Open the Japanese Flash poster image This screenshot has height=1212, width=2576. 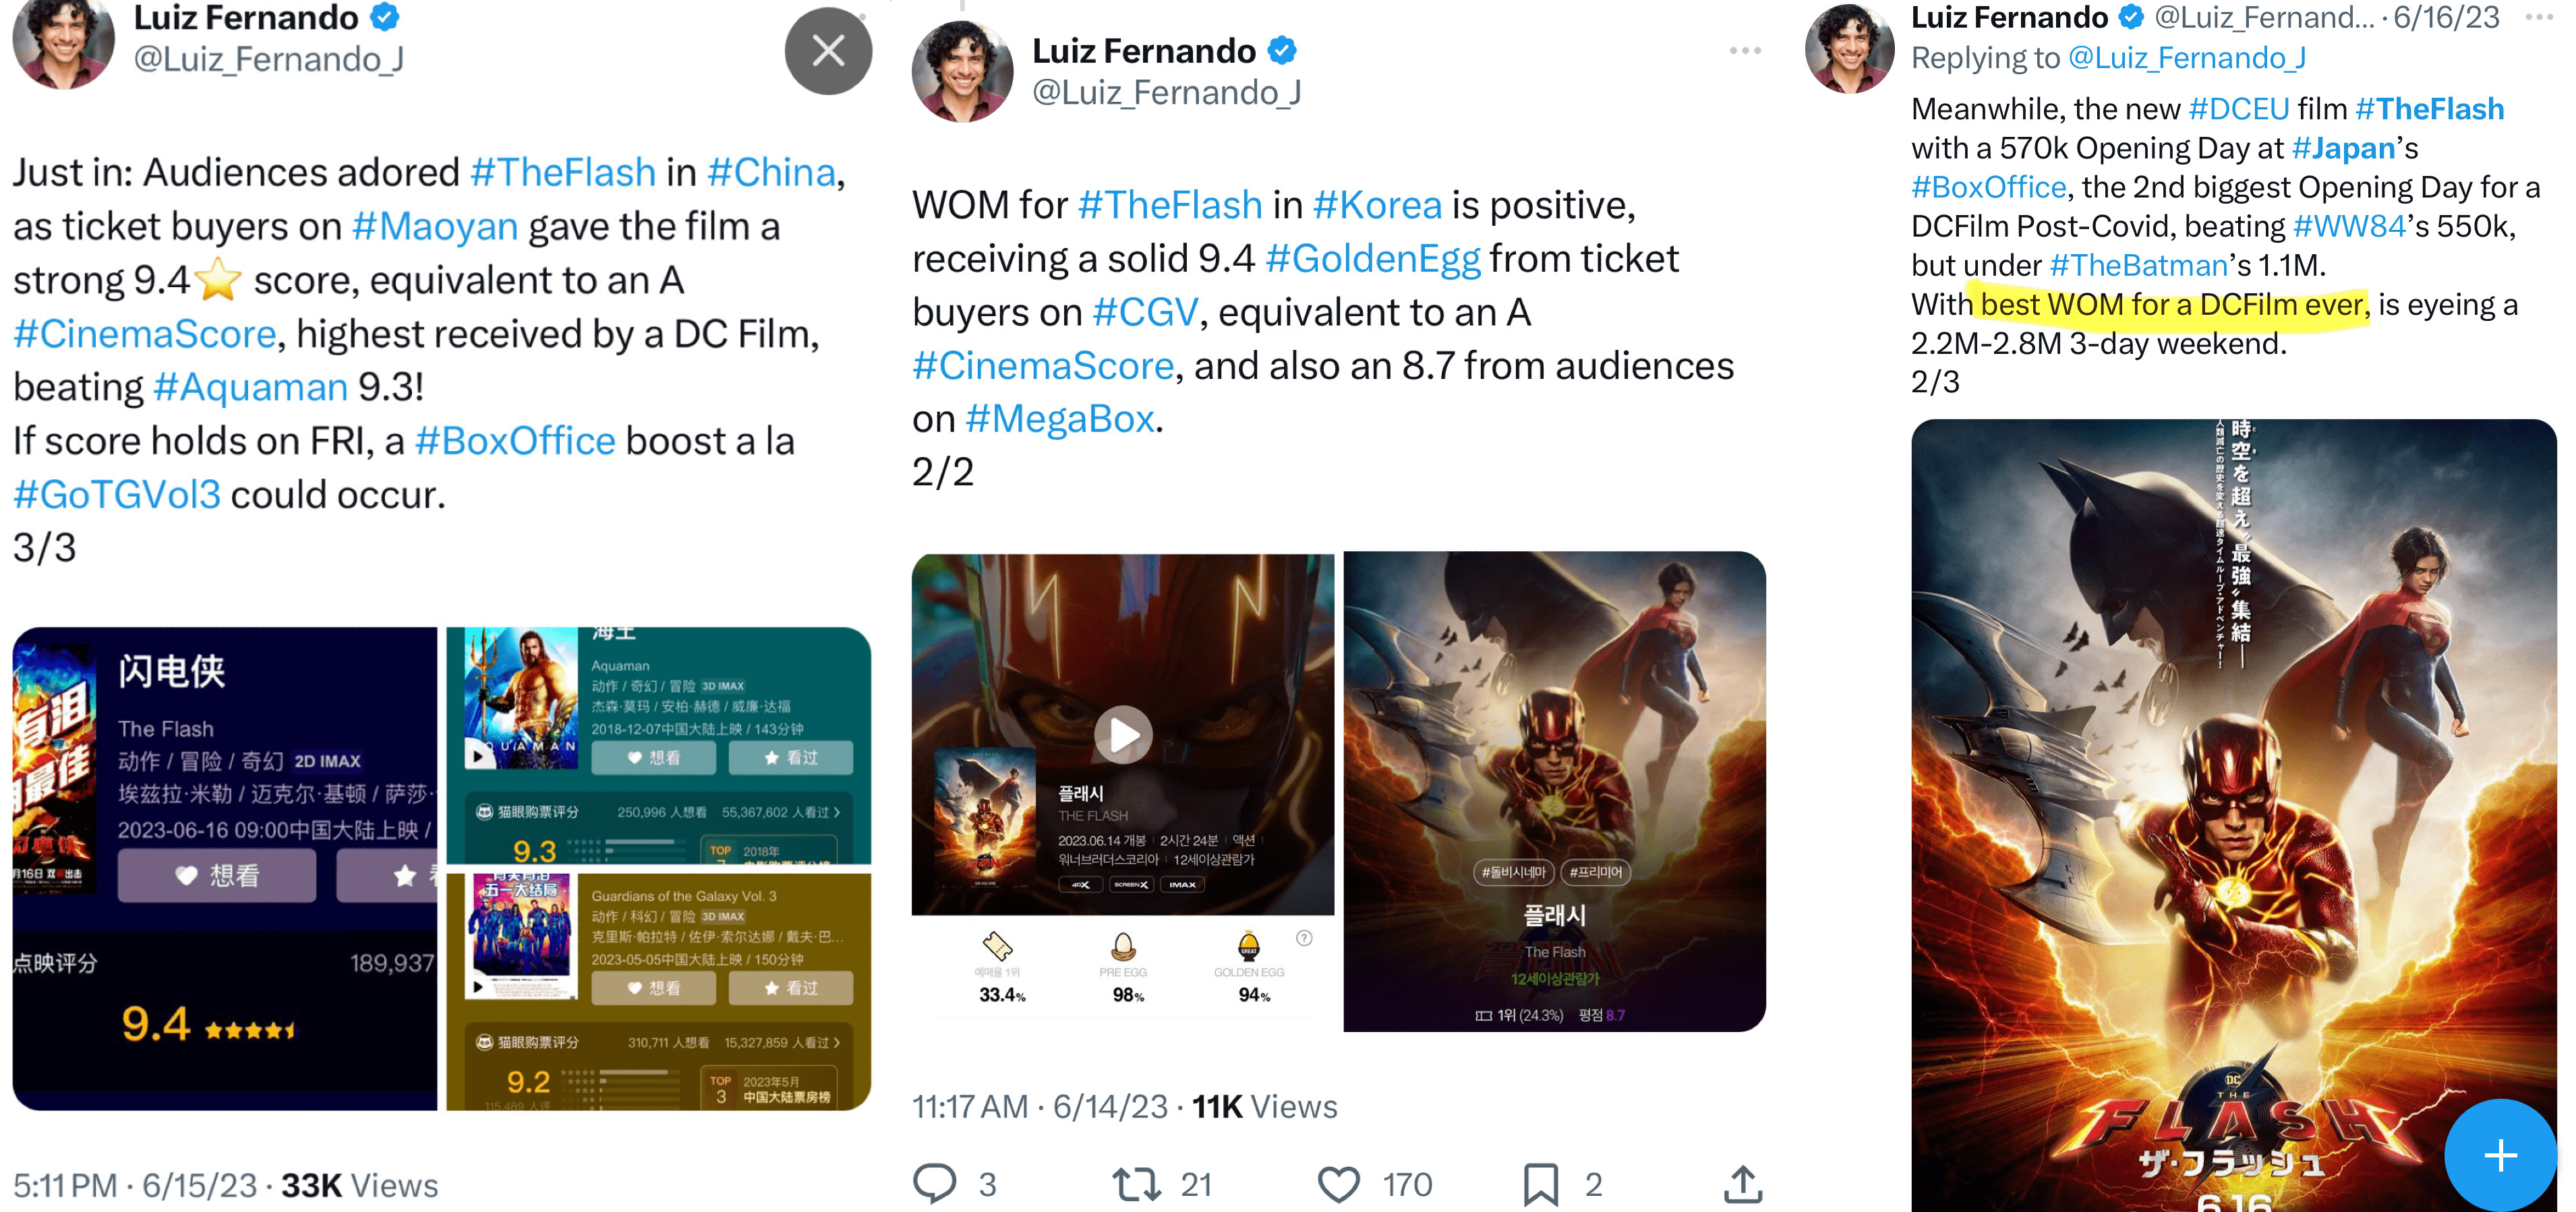click(2233, 815)
